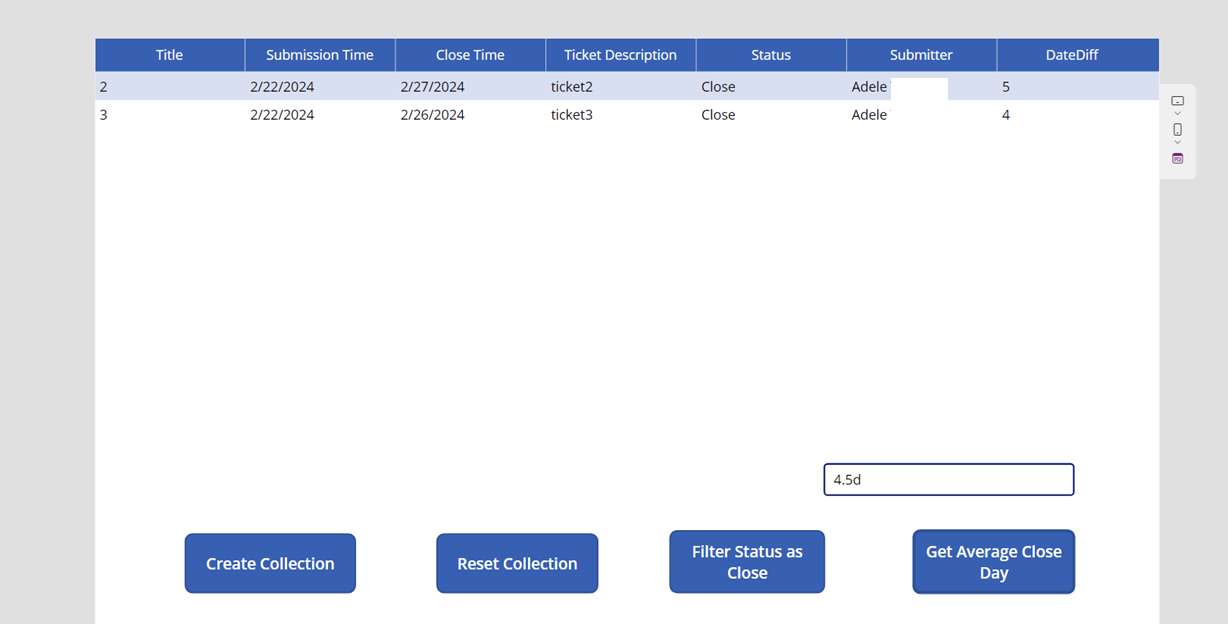The height and width of the screenshot is (624, 1228).
Task: Click the DateDiff value 4
Action: click(x=1006, y=115)
